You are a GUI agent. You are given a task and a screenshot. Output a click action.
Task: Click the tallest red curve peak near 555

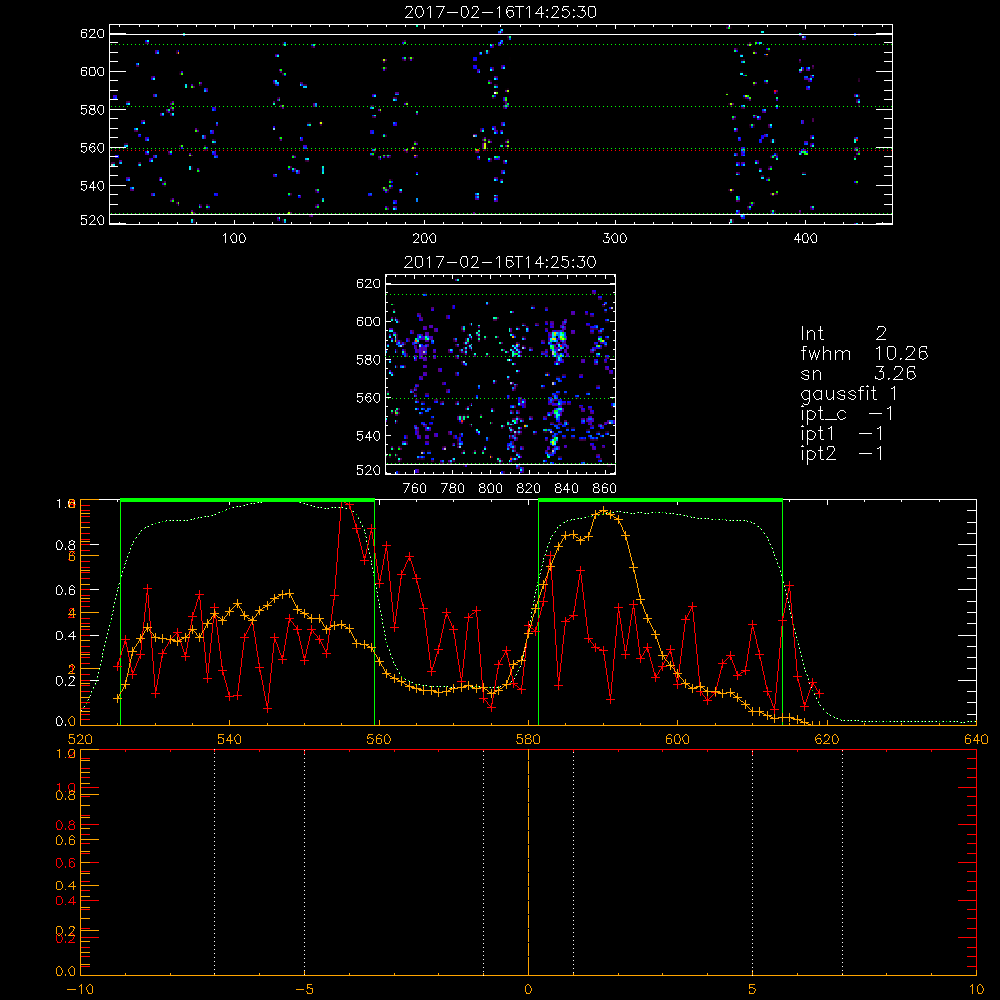click(344, 503)
